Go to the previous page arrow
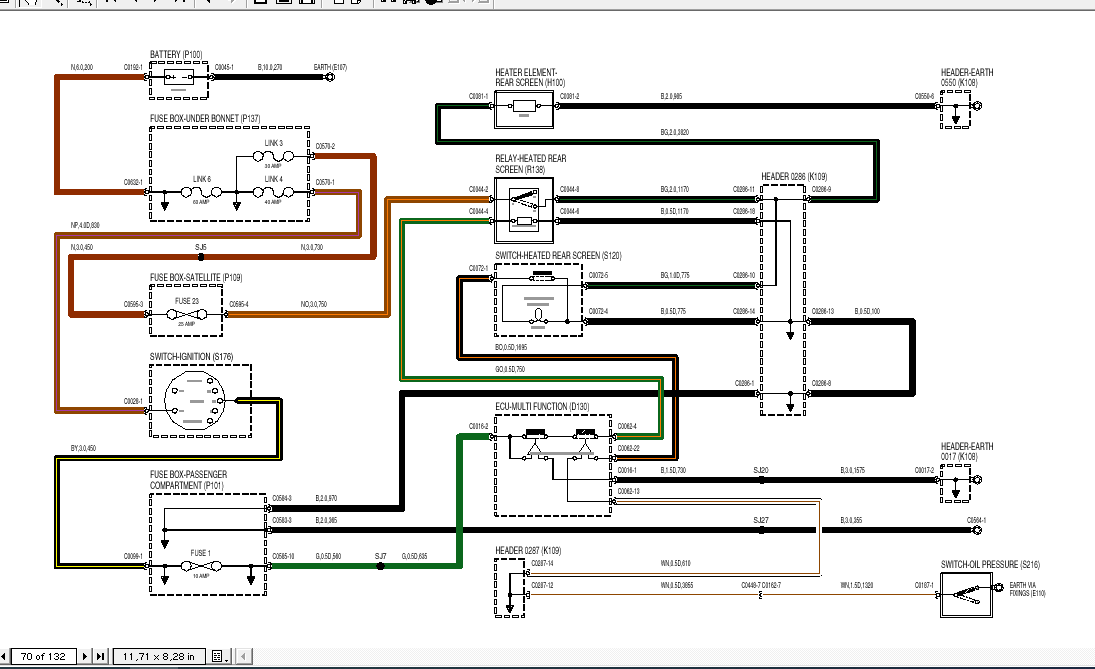Image resolution: width=1095 pixels, height=669 pixels. coord(4,656)
